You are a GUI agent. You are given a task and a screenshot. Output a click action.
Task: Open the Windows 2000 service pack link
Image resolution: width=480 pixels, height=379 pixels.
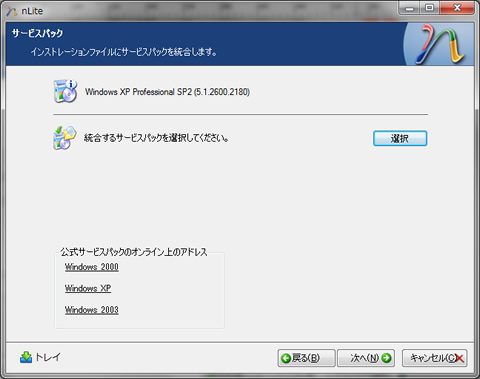[x=92, y=267]
